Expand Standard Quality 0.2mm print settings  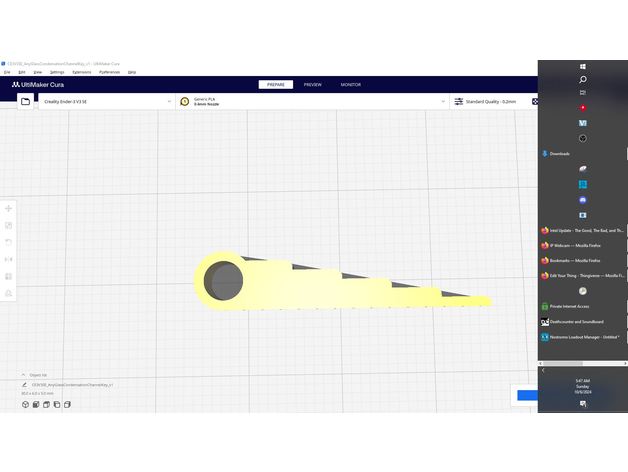click(x=488, y=101)
